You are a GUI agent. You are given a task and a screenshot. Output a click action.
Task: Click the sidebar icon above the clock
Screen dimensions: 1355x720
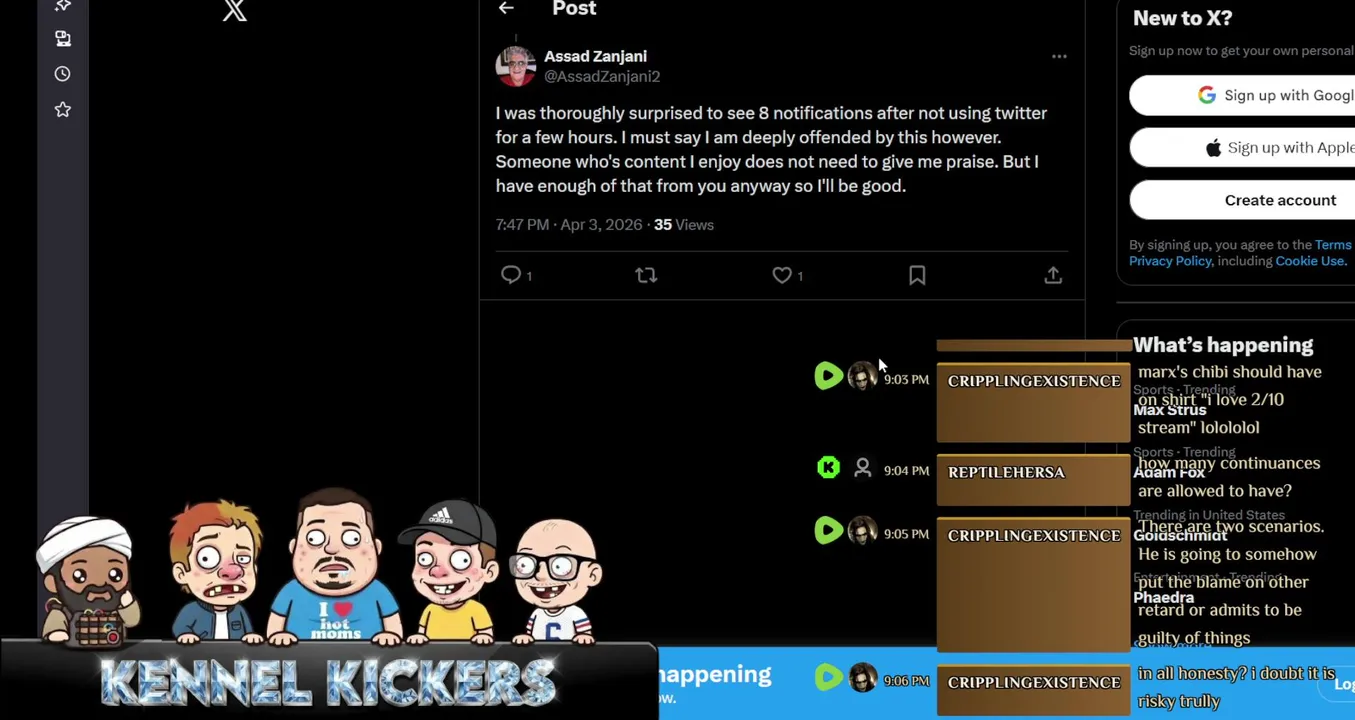[x=63, y=39]
